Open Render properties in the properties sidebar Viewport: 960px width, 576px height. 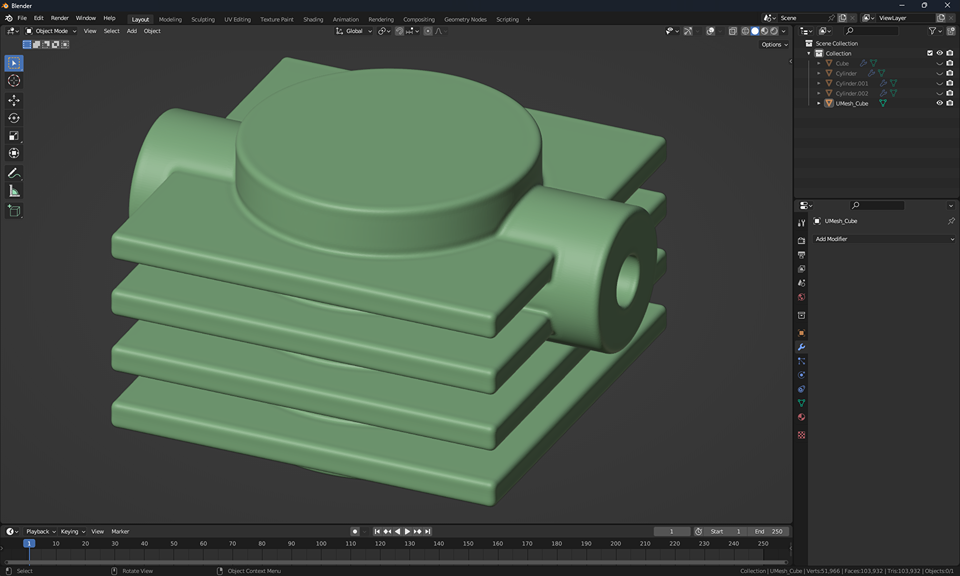click(x=800, y=238)
